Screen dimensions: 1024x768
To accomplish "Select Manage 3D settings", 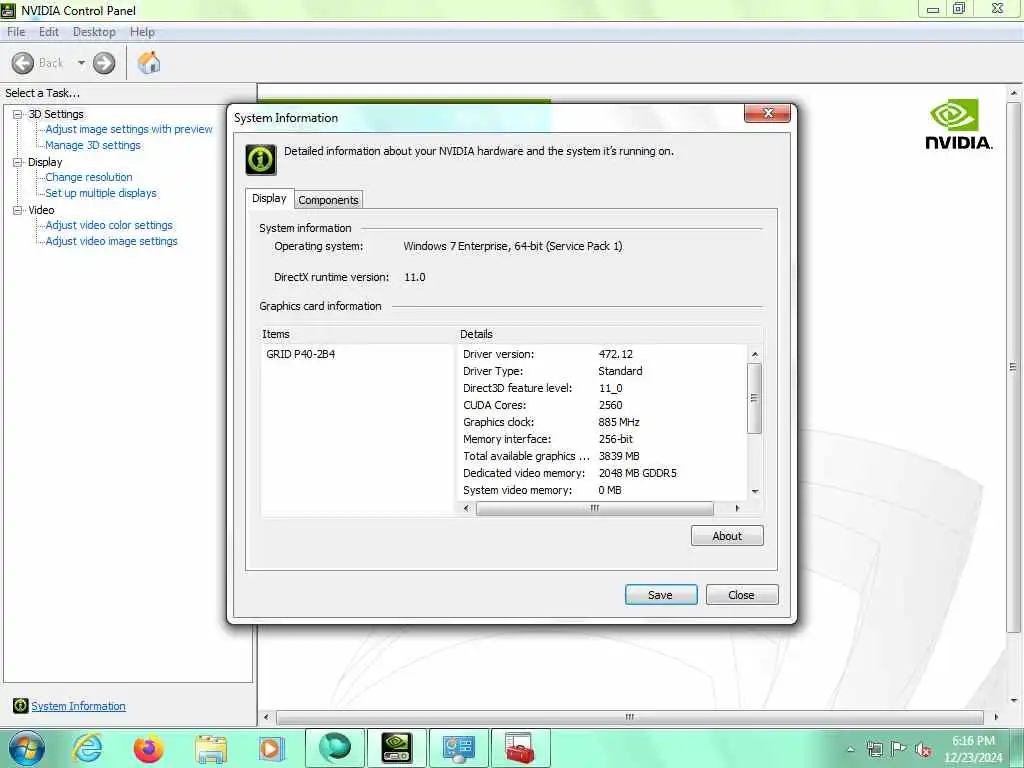I will click(x=93, y=145).
